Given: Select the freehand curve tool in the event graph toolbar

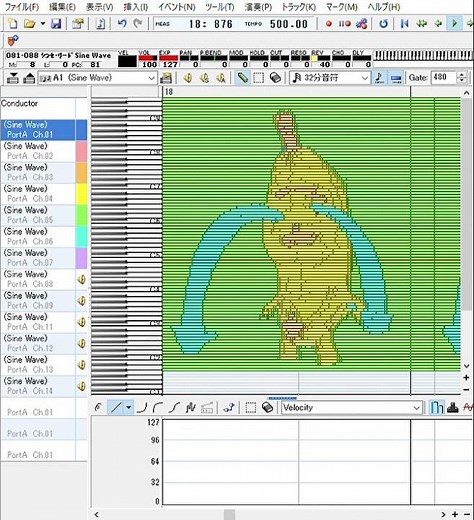Looking at the screenshot, I should pos(98,407).
